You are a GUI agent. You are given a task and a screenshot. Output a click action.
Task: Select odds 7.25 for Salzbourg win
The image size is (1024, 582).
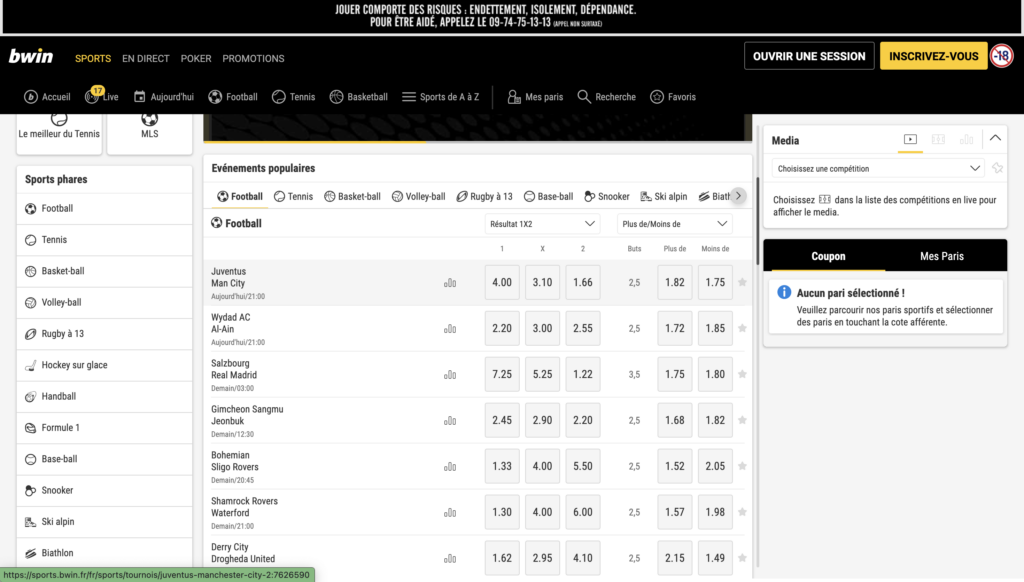502,374
